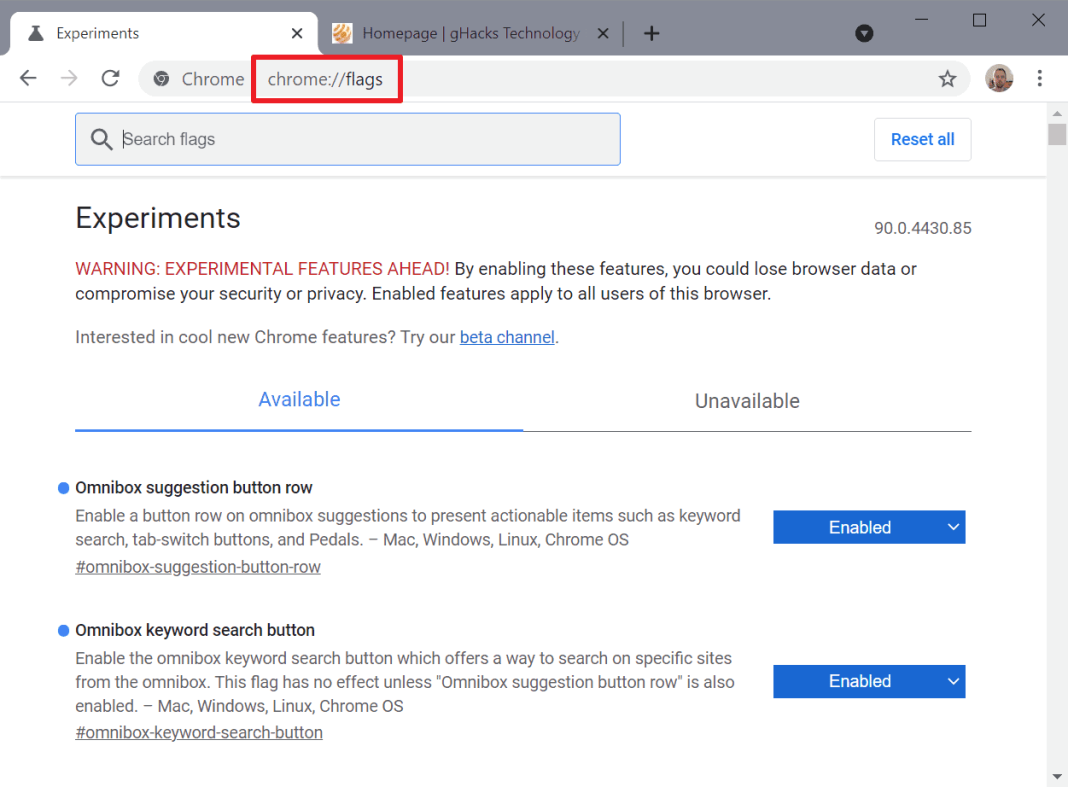This screenshot has width=1068, height=787.
Task: Click inside the Search flags field
Action: [350, 139]
